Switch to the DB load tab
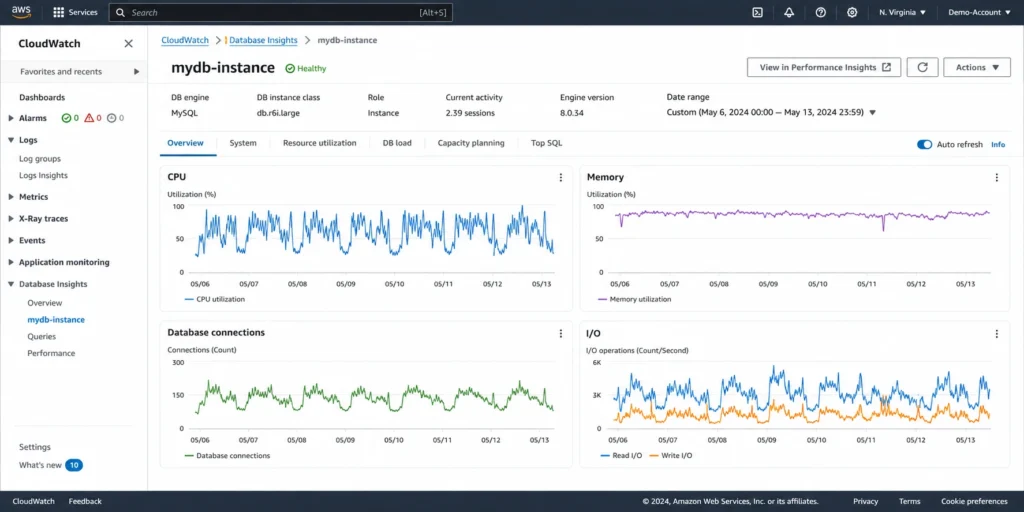1024x512 pixels. tap(397, 143)
